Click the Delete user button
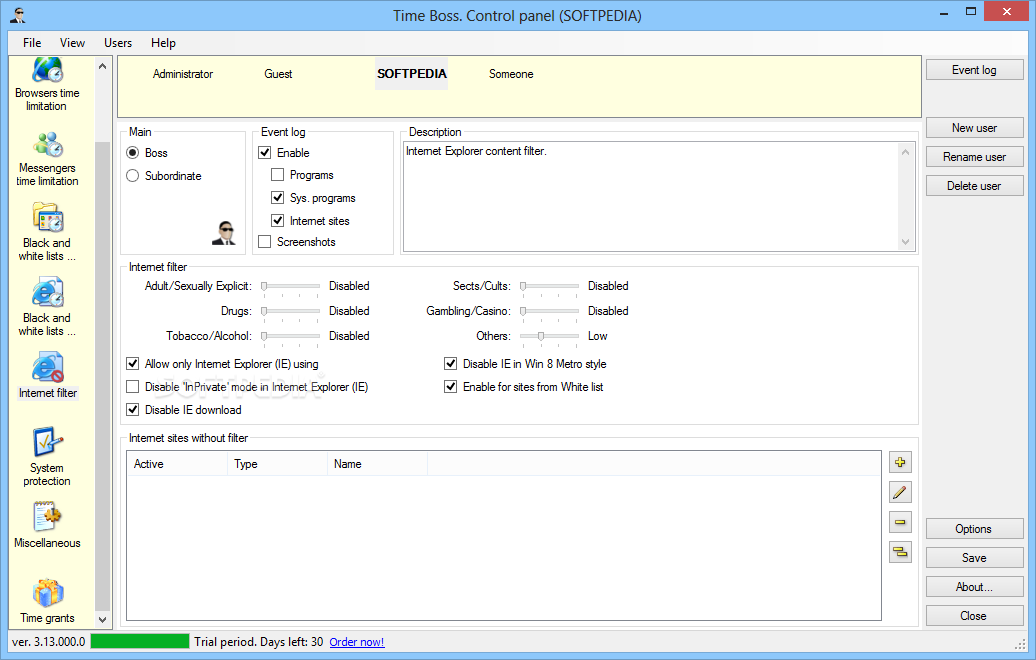Image resolution: width=1036 pixels, height=660 pixels. click(975, 186)
